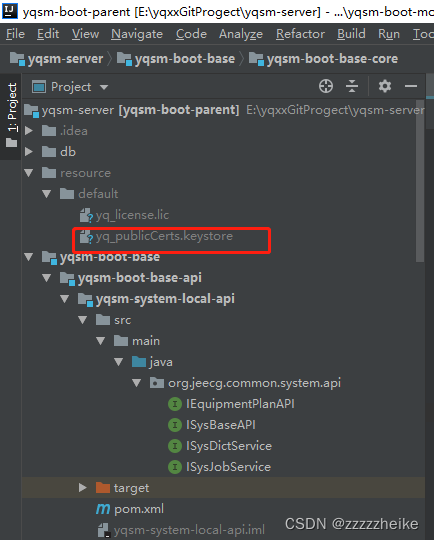The width and height of the screenshot is (434, 540).
Task: Click the IntelliJ IDEA logo in title bar
Action: pyautogui.click(x=10, y=11)
